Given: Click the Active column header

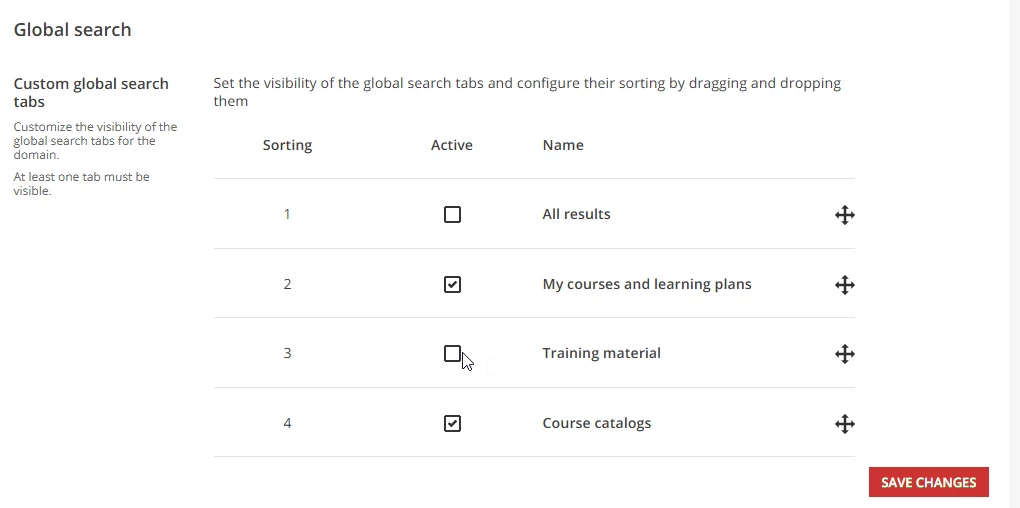Looking at the screenshot, I should (451, 145).
